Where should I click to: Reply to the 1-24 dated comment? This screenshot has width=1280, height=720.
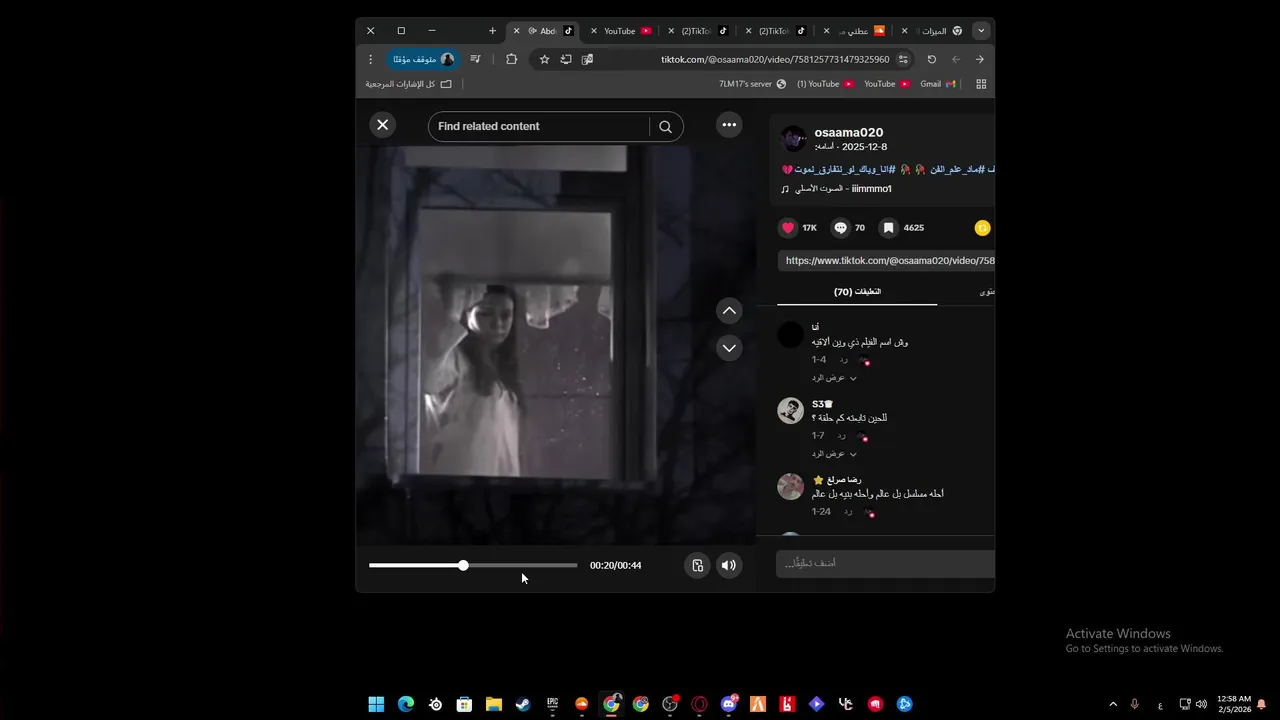[x=847, y=512]
